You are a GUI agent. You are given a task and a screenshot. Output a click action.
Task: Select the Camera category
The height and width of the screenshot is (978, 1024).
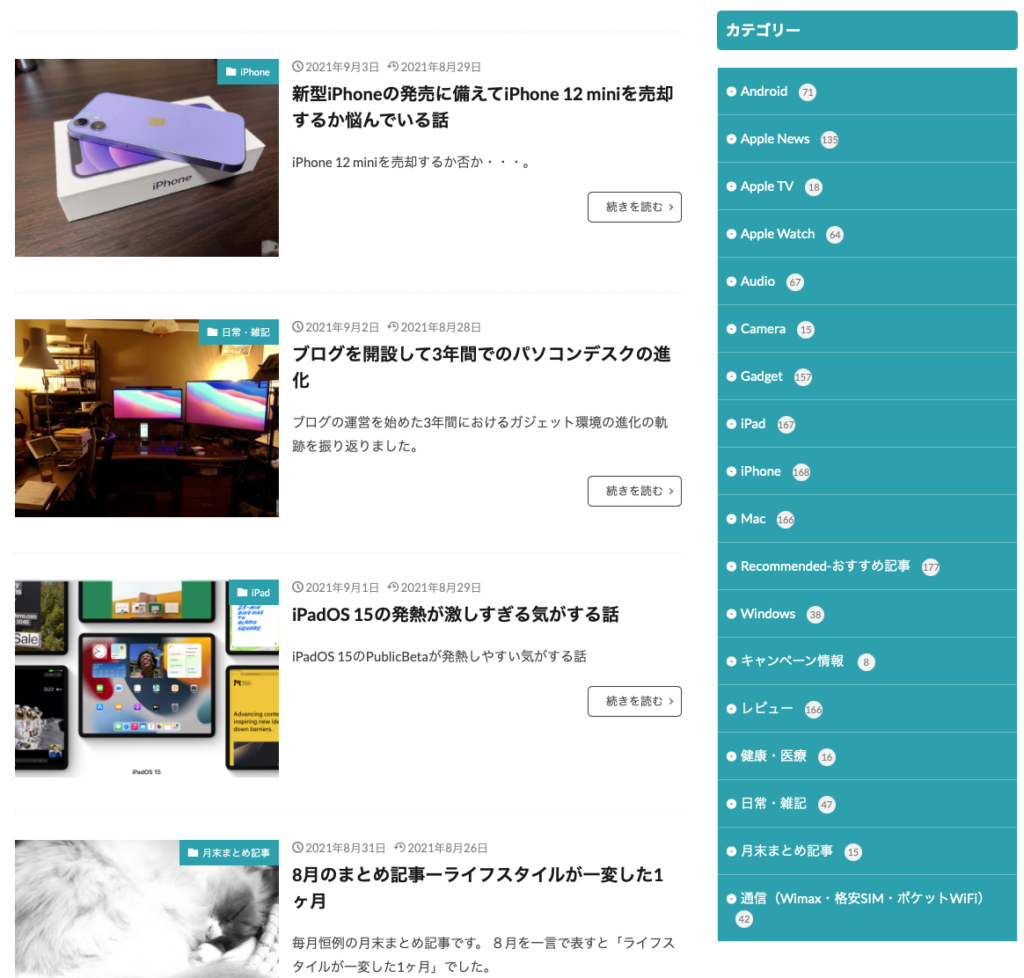click(867, 329)
